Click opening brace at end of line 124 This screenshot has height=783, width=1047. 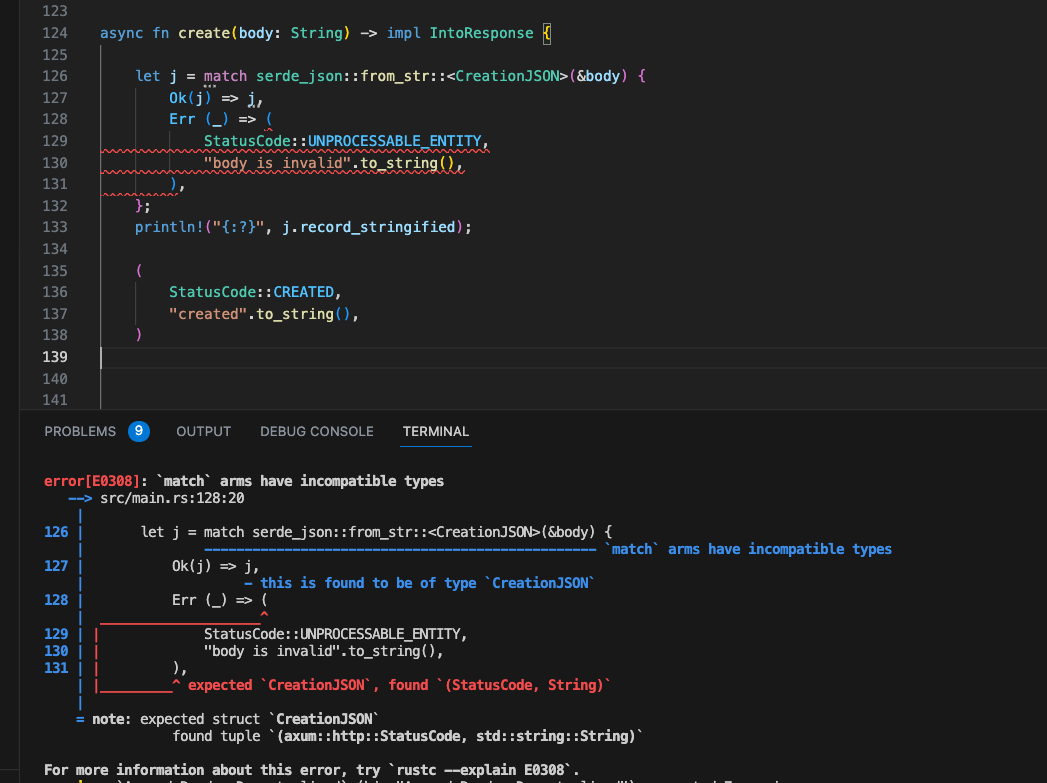coord(547,33)
